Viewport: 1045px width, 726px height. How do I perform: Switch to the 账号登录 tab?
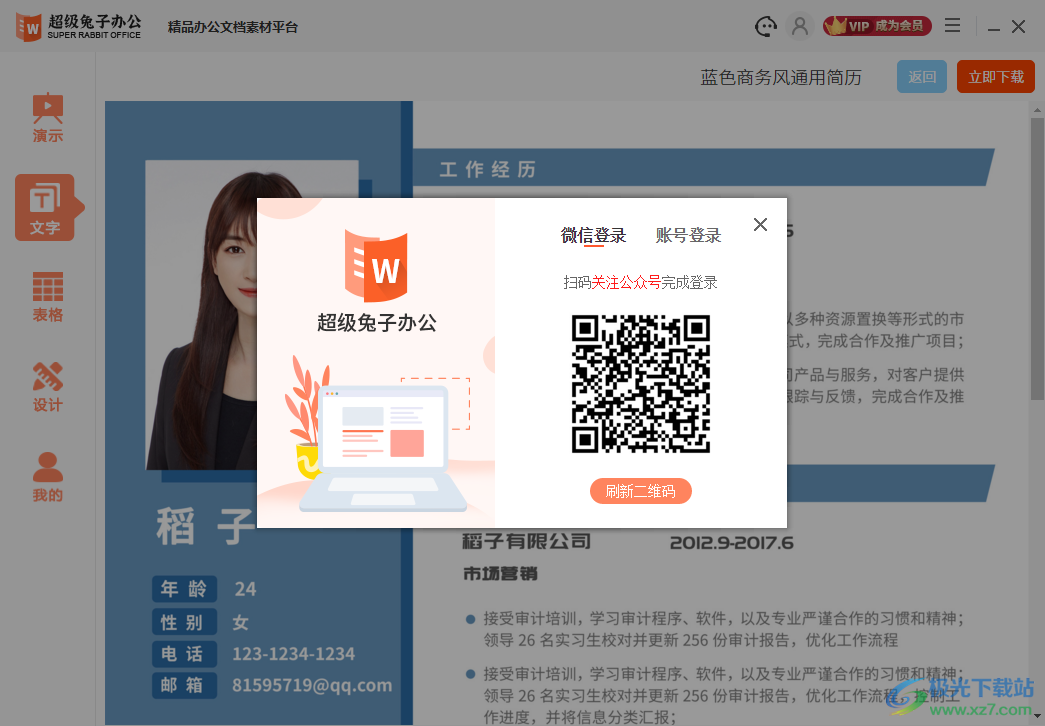(688, 235)
